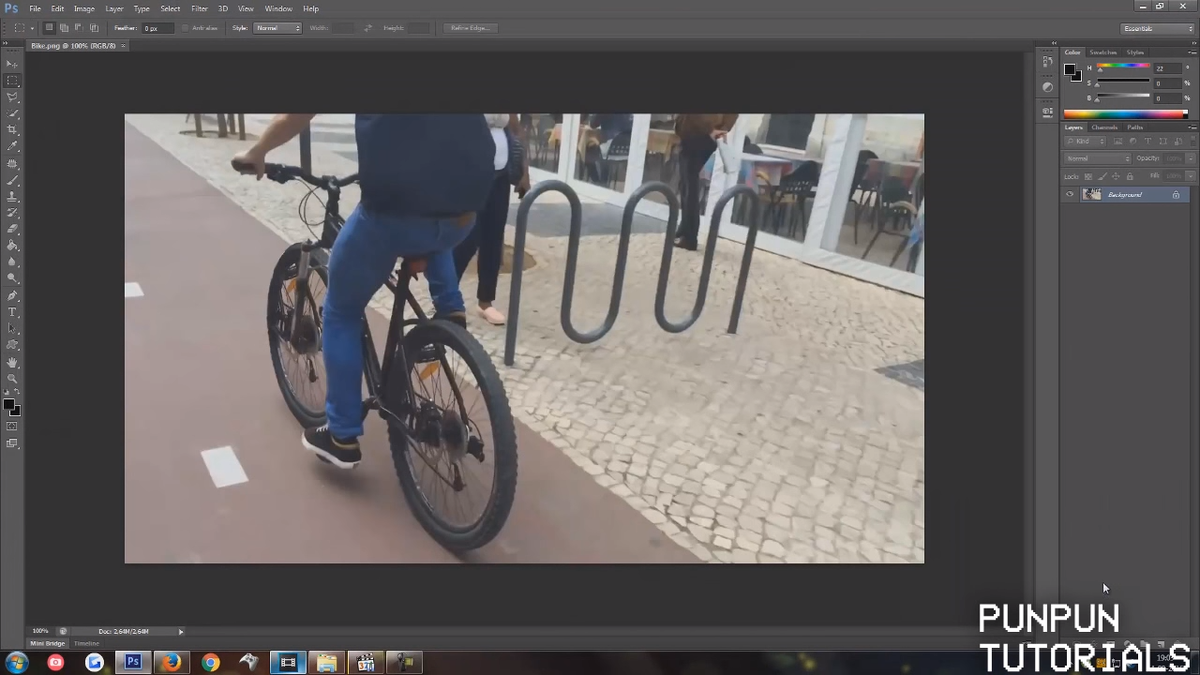Open the History panel icon
Screen dimensions: 1200x675
(x=1047, y=62)
